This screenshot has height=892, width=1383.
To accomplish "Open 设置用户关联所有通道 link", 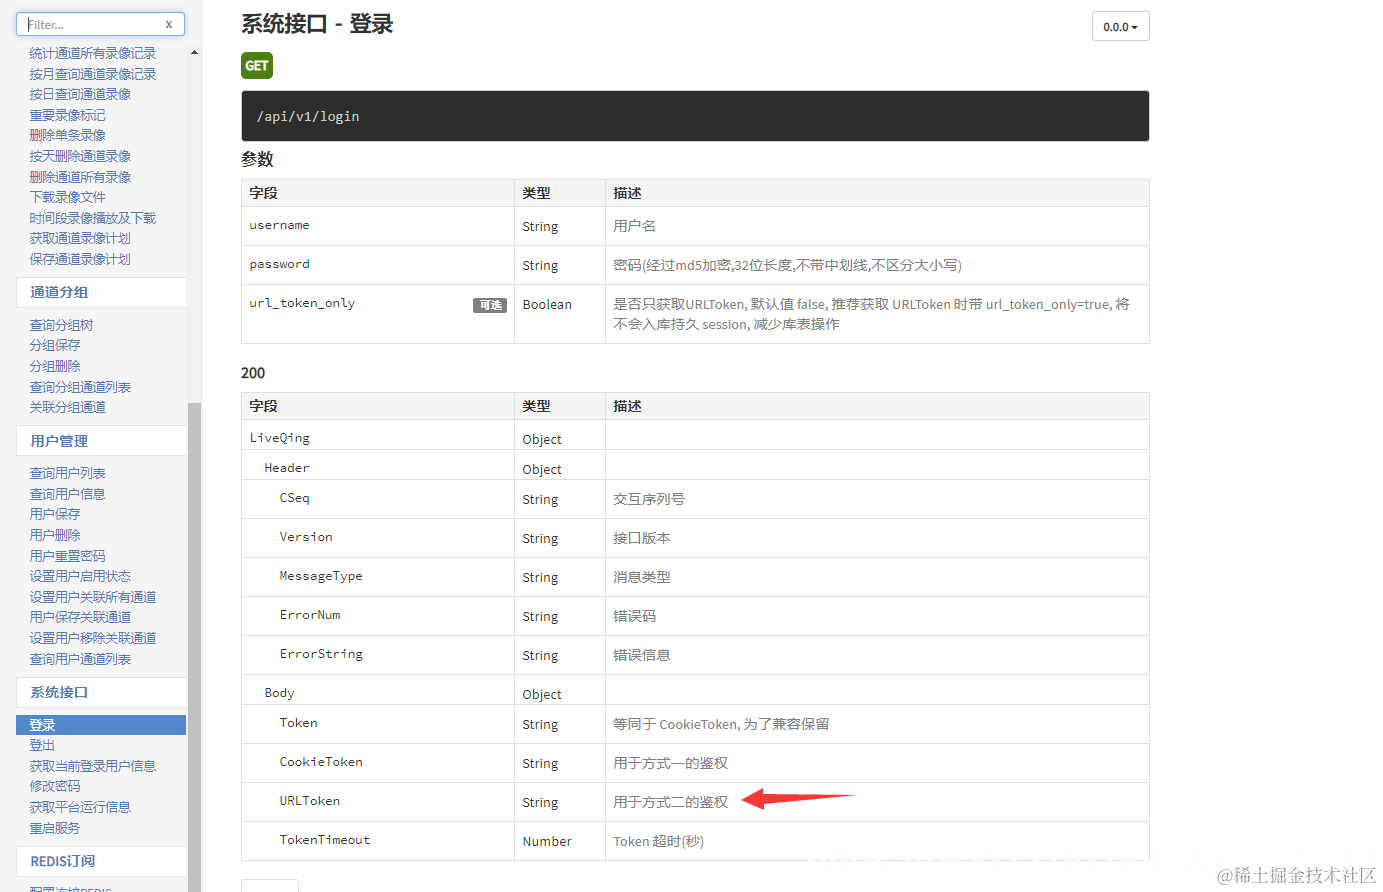I will [x=93, y=597].
